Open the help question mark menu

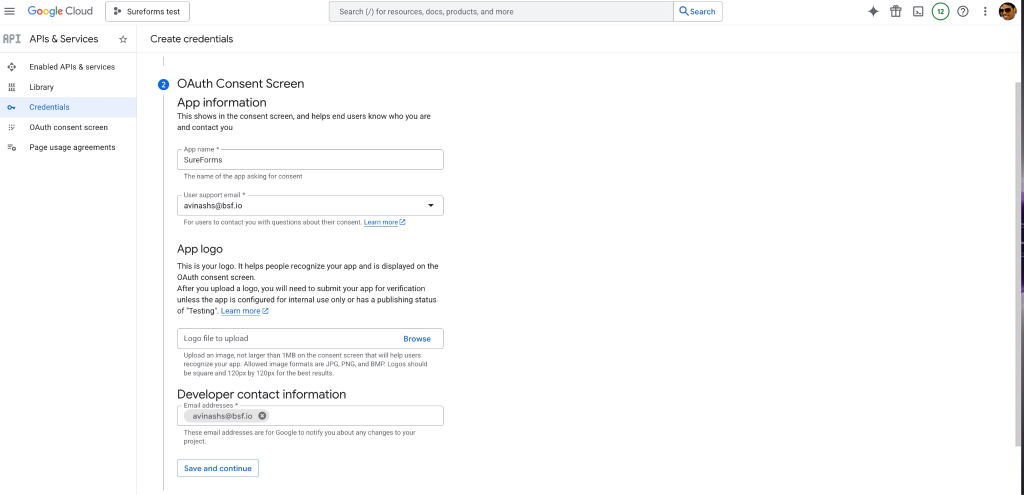pos(963,11)
